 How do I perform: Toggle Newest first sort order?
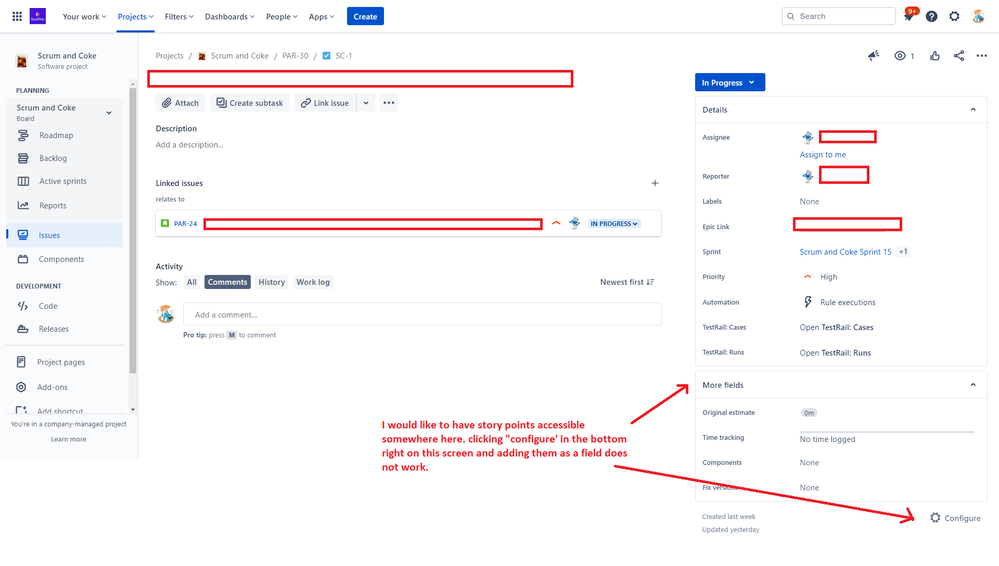[x=627, y=282]
